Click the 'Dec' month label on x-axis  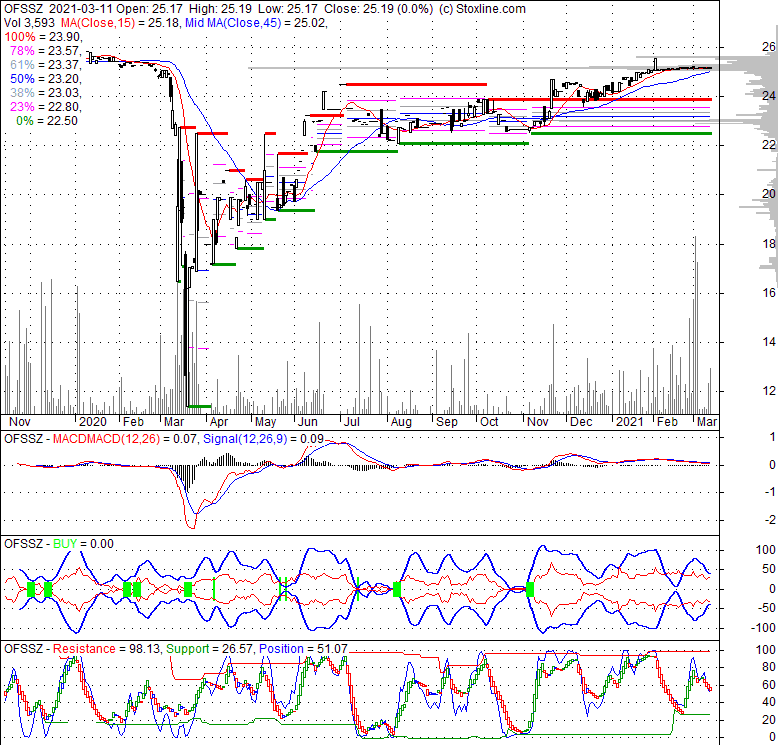point(581,422)
